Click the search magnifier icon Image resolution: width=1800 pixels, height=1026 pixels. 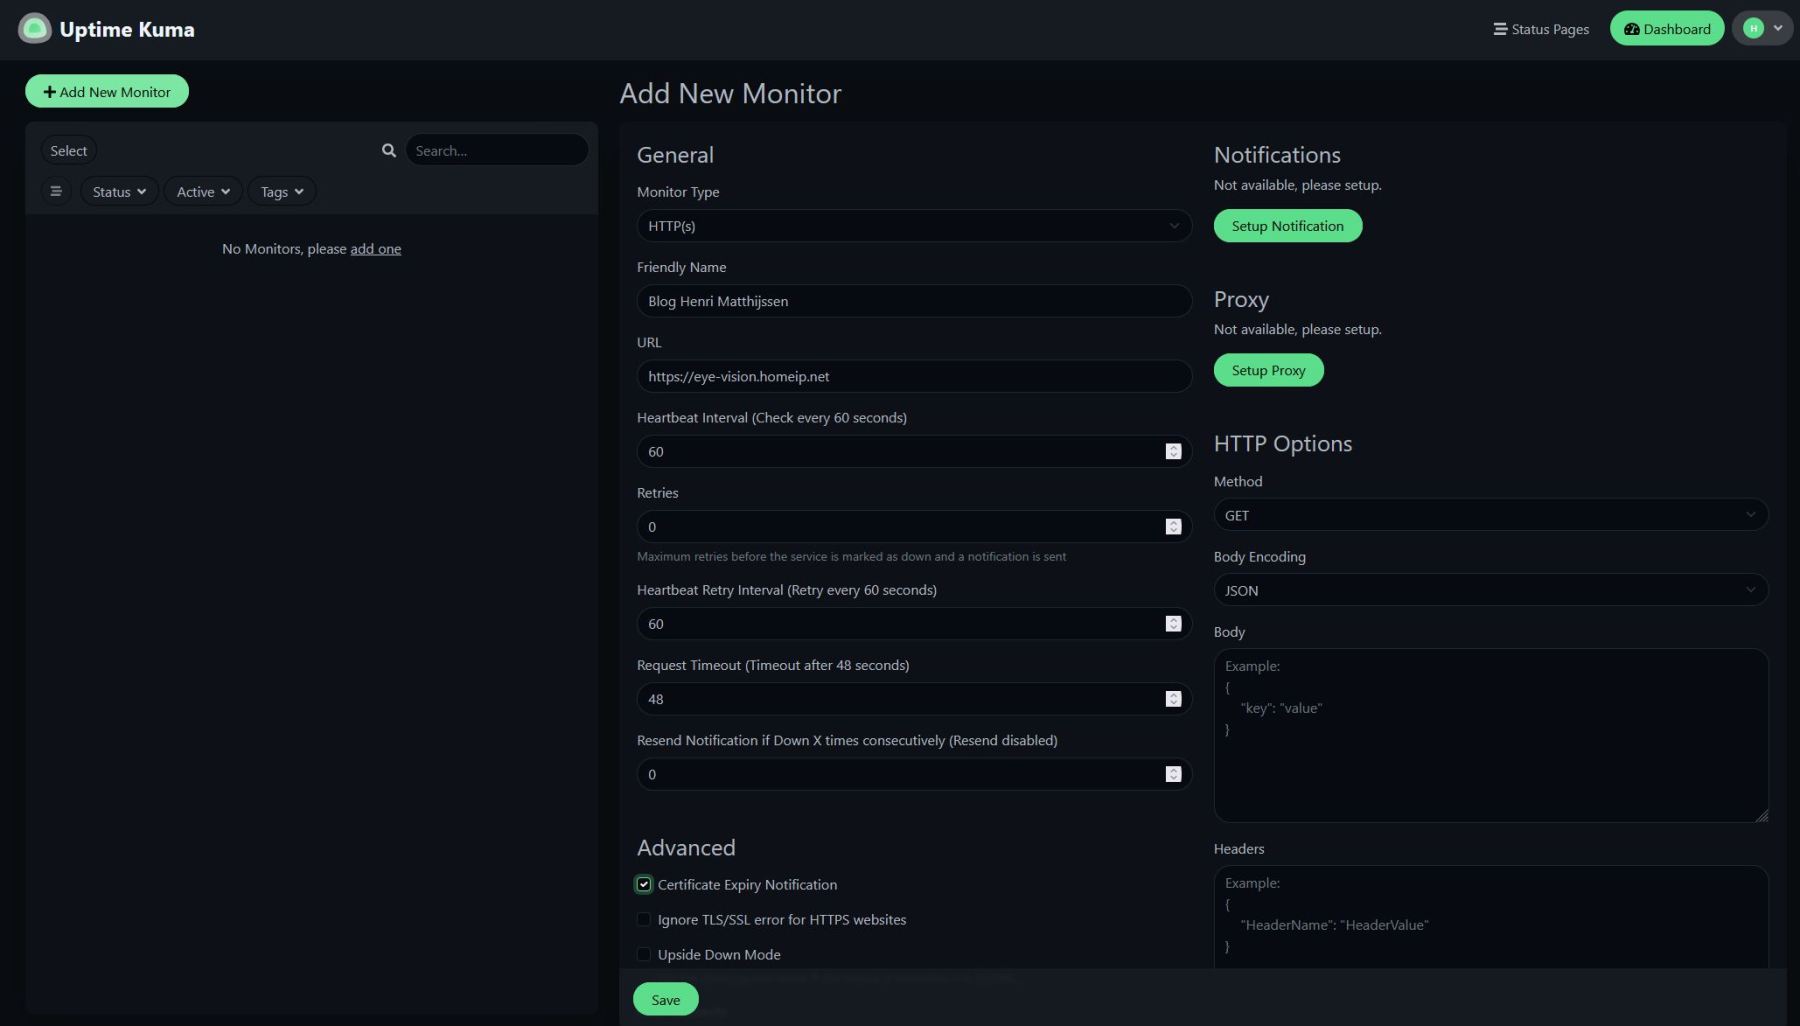coord(389,150)
